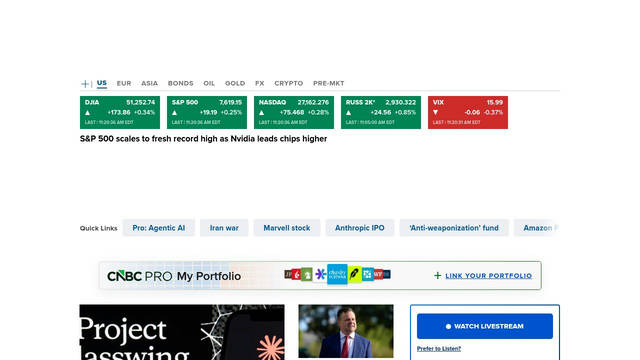Read the S&P 500 record high headline
This screenshot has height=360, width=640.
pyautogui.click(x=203, y=139)
